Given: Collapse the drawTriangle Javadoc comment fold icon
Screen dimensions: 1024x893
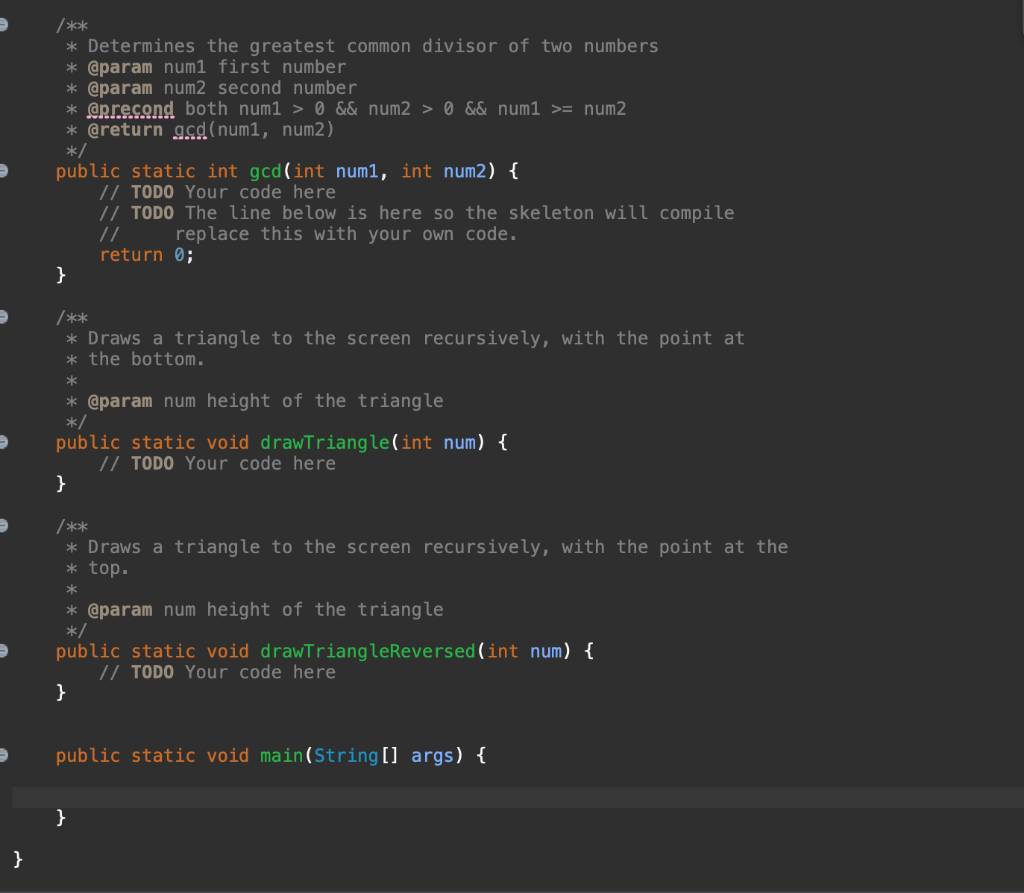Looking at the screenshot, I should (x=4, y=316).
